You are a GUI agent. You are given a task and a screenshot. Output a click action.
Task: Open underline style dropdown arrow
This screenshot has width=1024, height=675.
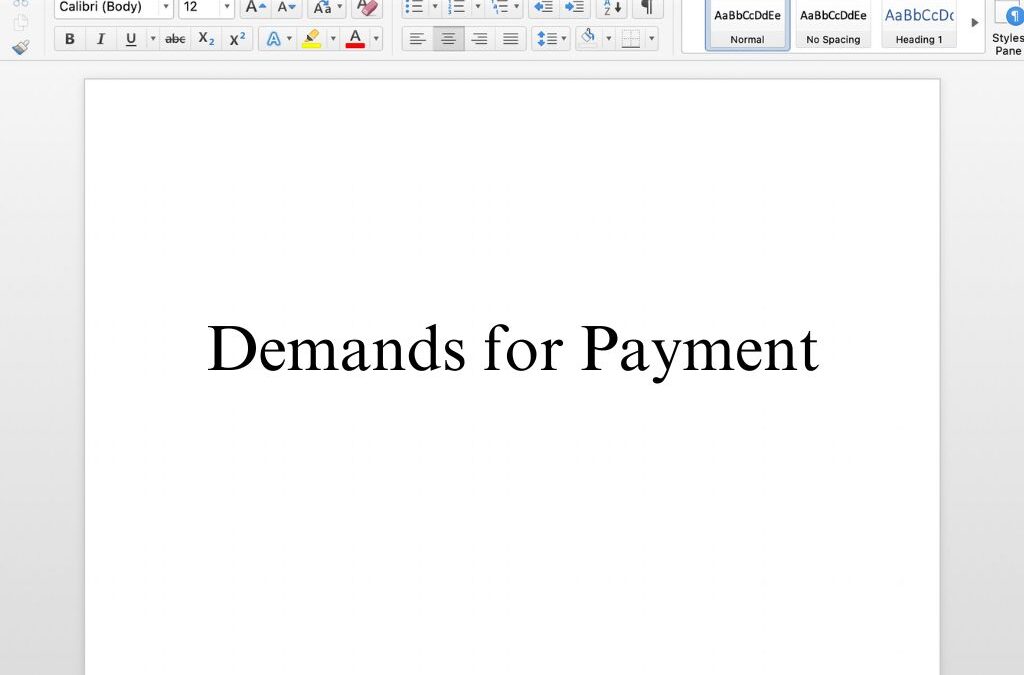point(153,39)
